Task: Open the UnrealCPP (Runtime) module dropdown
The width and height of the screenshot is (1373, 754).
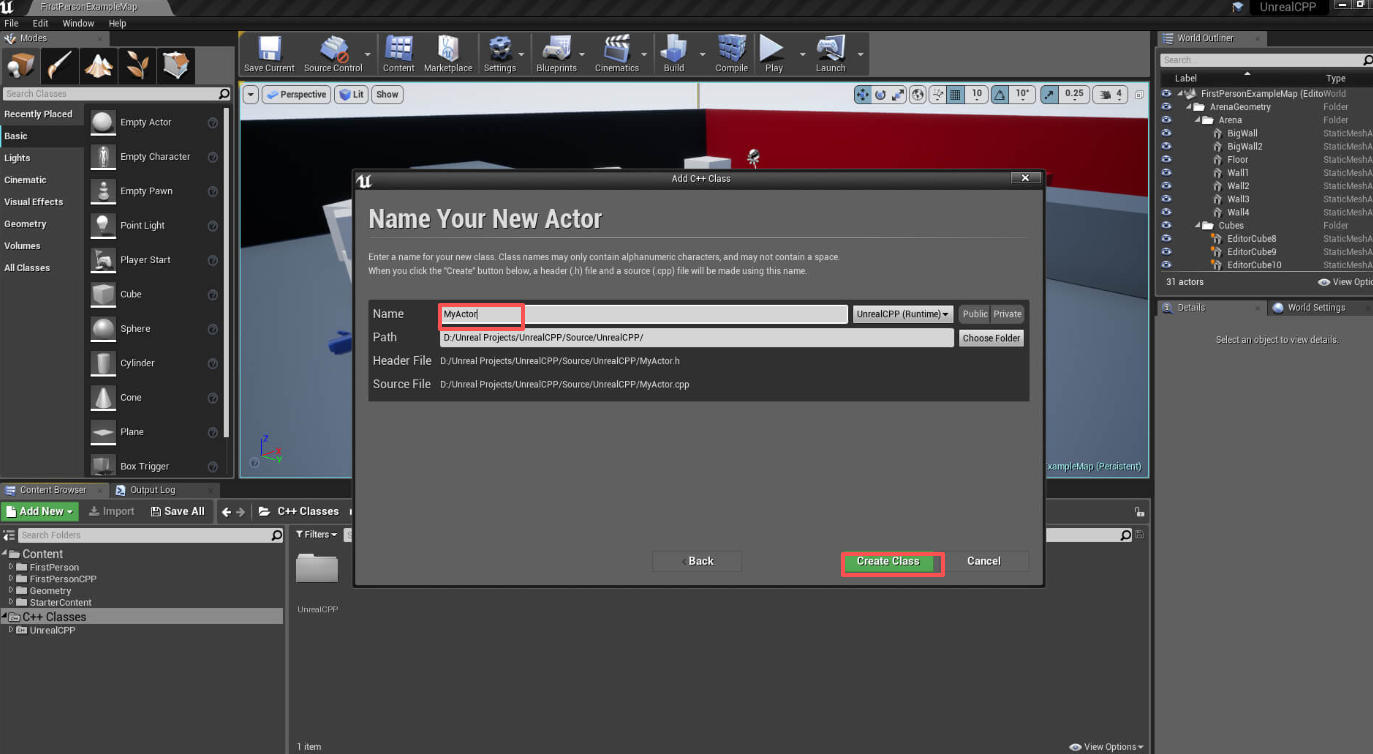Action: 902,314
